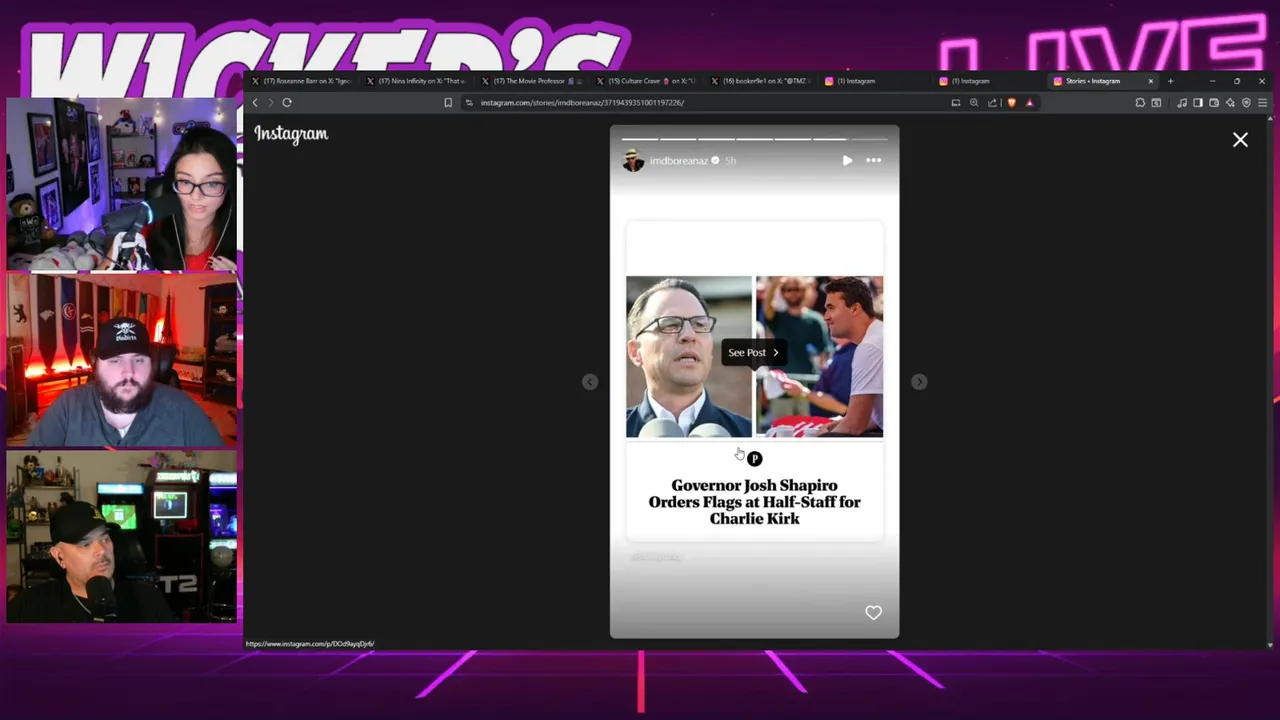Open the imdboreanaz username link
The width and height of the screenshot is (1280, 720).
tap(678, 161)
